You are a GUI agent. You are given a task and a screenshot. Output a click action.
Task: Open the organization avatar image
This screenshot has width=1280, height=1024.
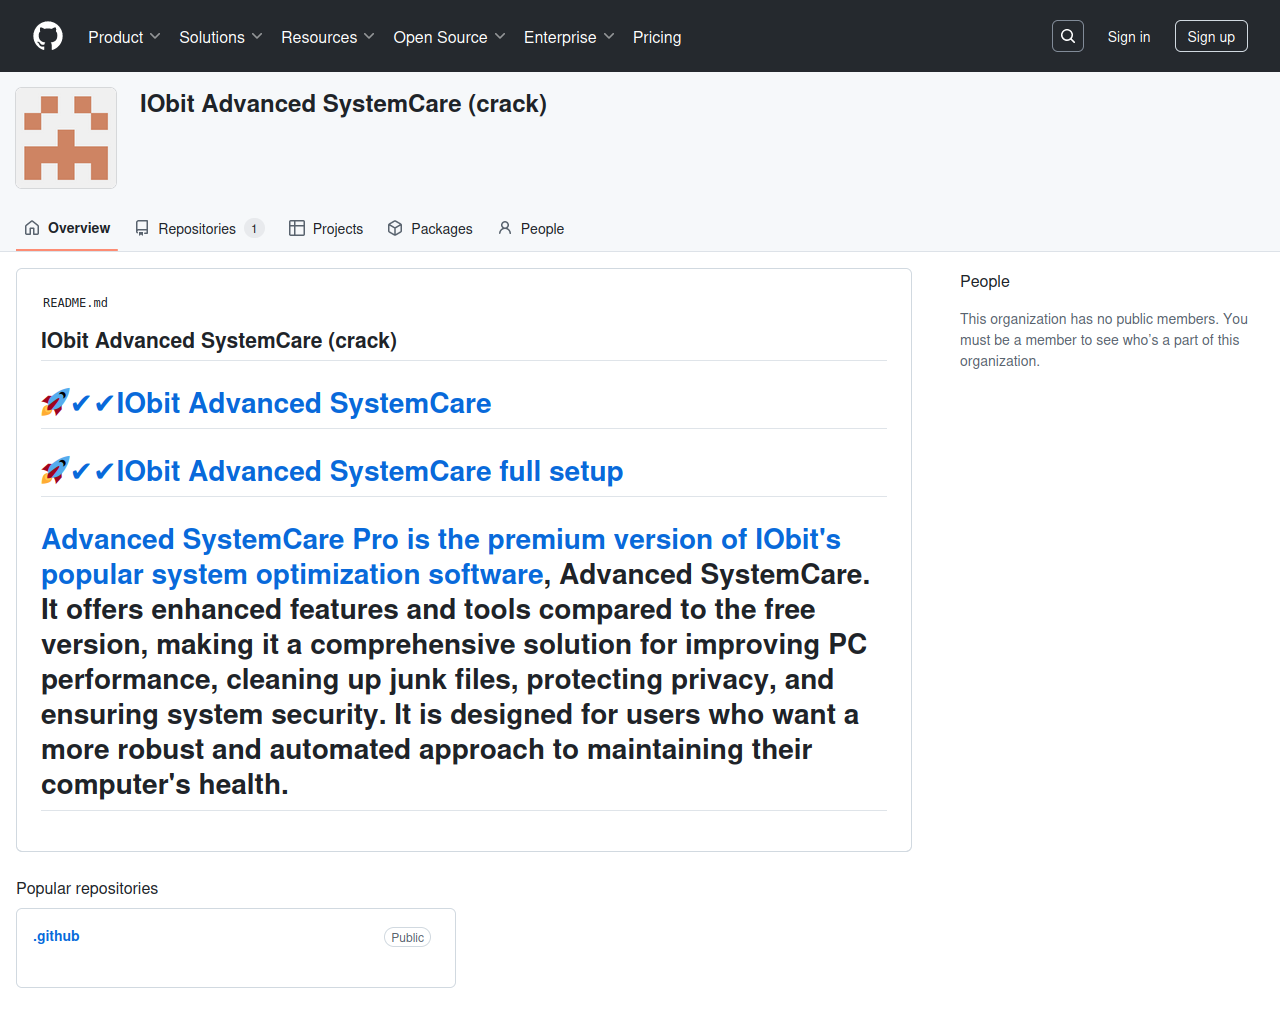point(66,138)
